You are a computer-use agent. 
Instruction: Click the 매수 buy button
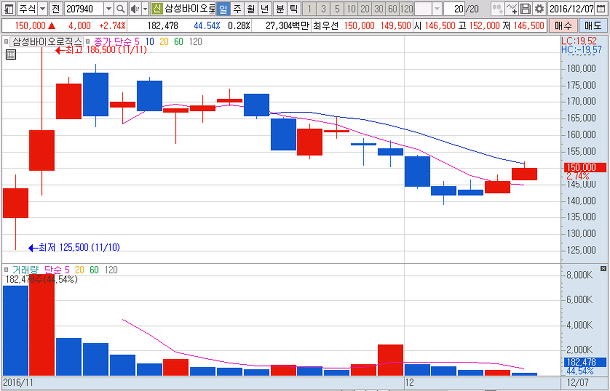click(563, 26)
